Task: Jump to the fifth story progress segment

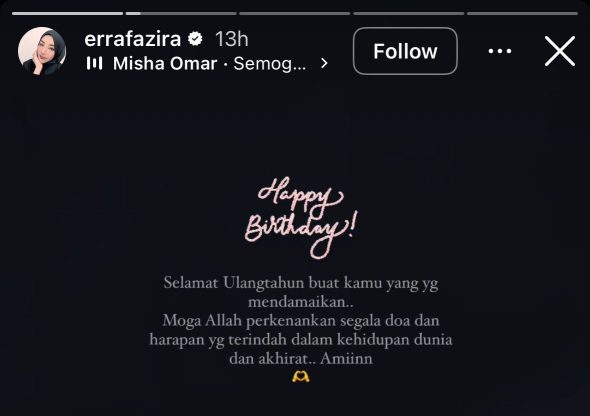Action: click(522, 14)
